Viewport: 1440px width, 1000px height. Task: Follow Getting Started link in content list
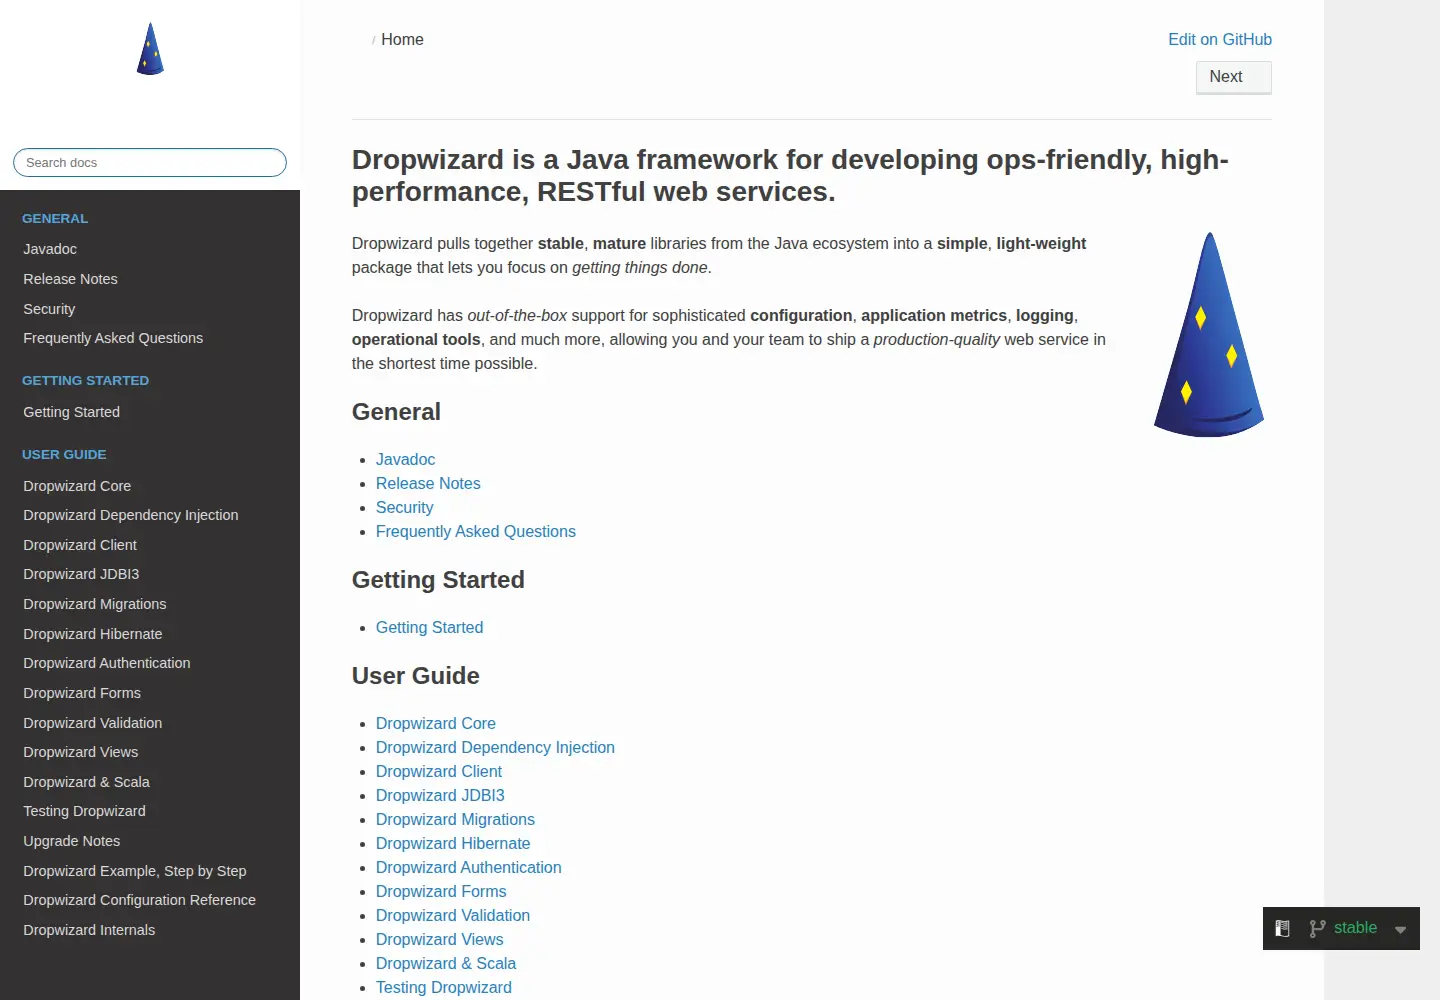(x=429, y=627)
